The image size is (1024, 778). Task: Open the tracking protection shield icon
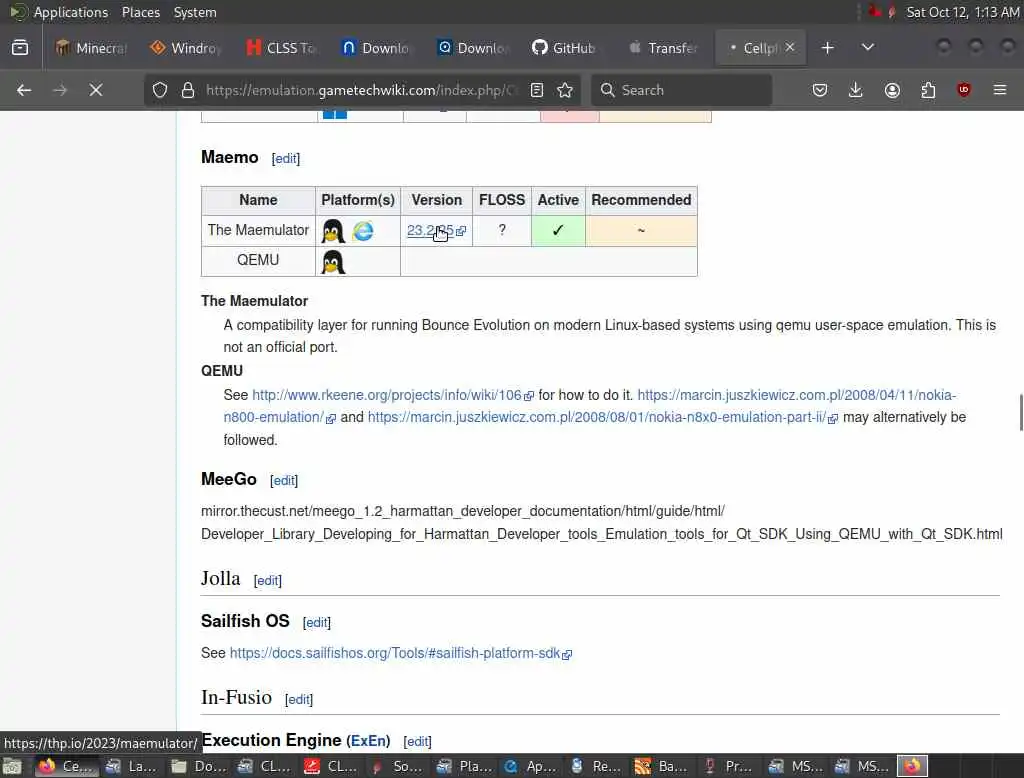click(160, 90)
